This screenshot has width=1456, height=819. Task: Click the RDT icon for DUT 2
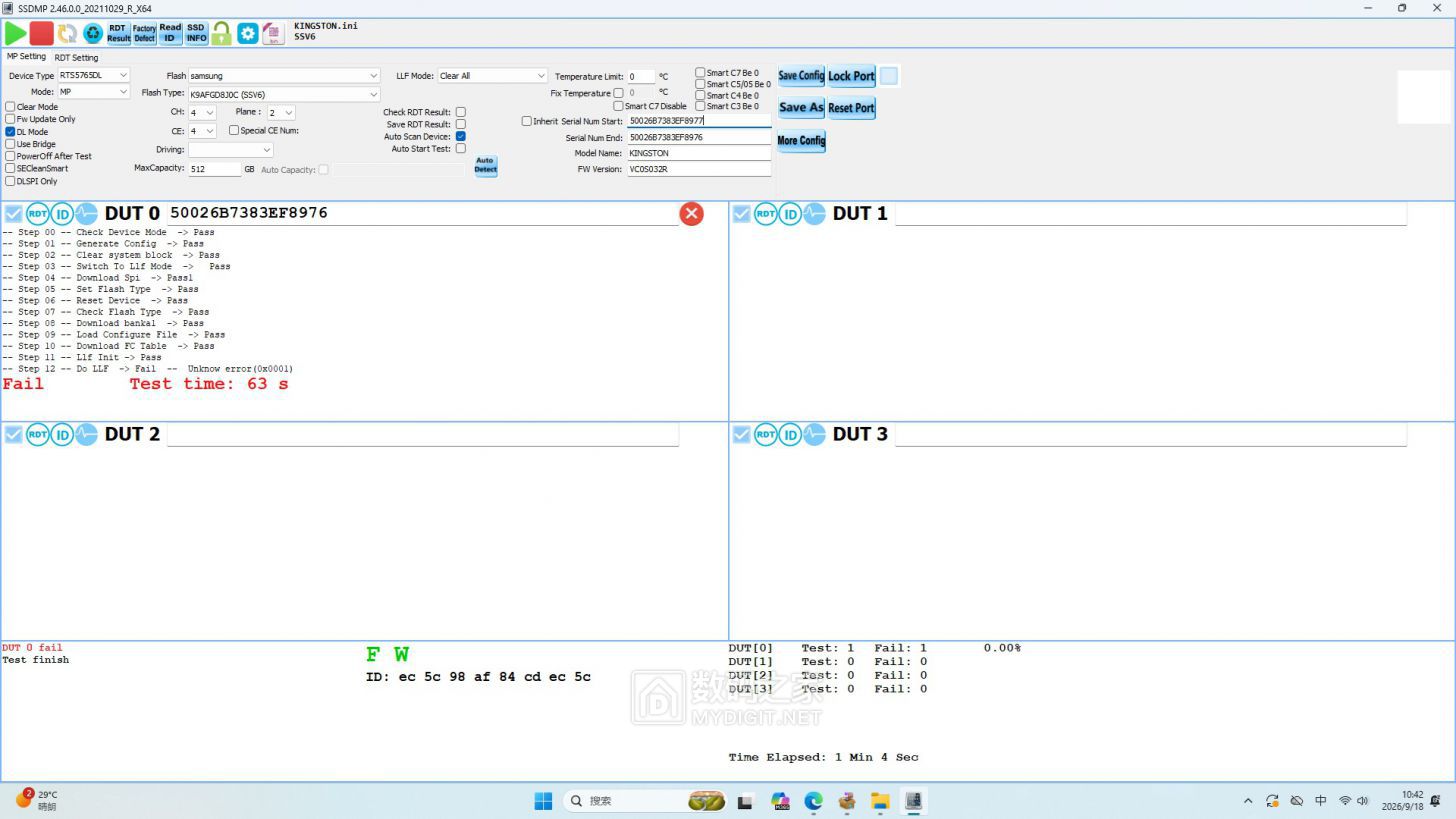tap(38, 434)
